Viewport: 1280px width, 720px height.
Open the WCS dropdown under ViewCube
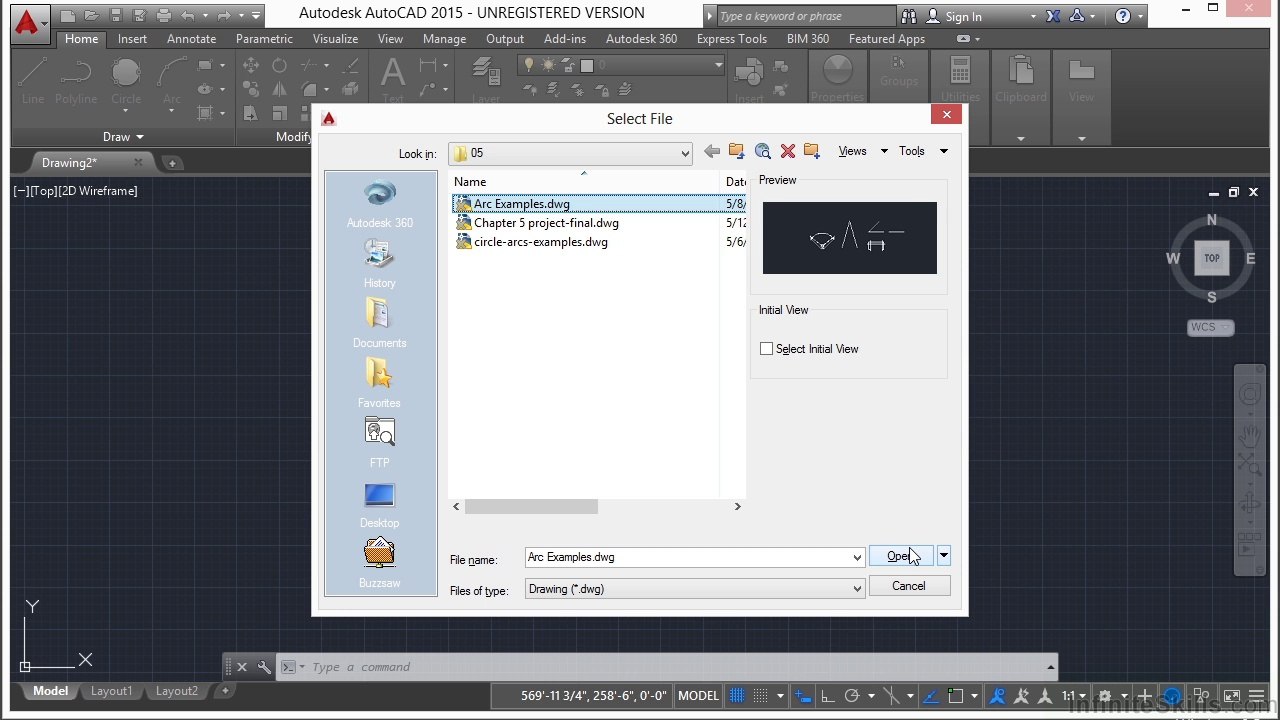coord(1211,327)
